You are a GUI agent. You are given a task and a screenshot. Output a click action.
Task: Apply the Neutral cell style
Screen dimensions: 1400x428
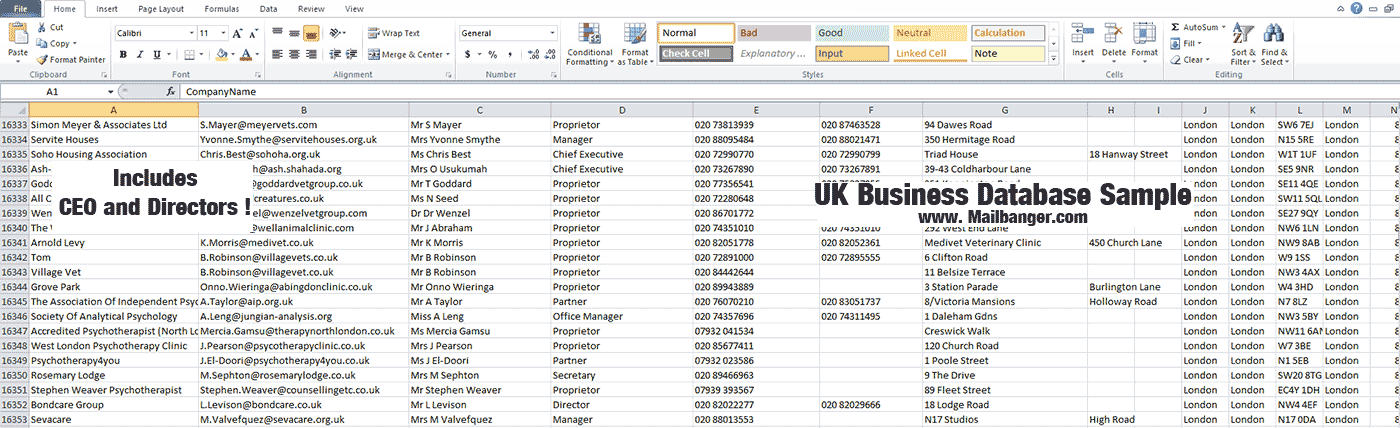pos(929,33)
